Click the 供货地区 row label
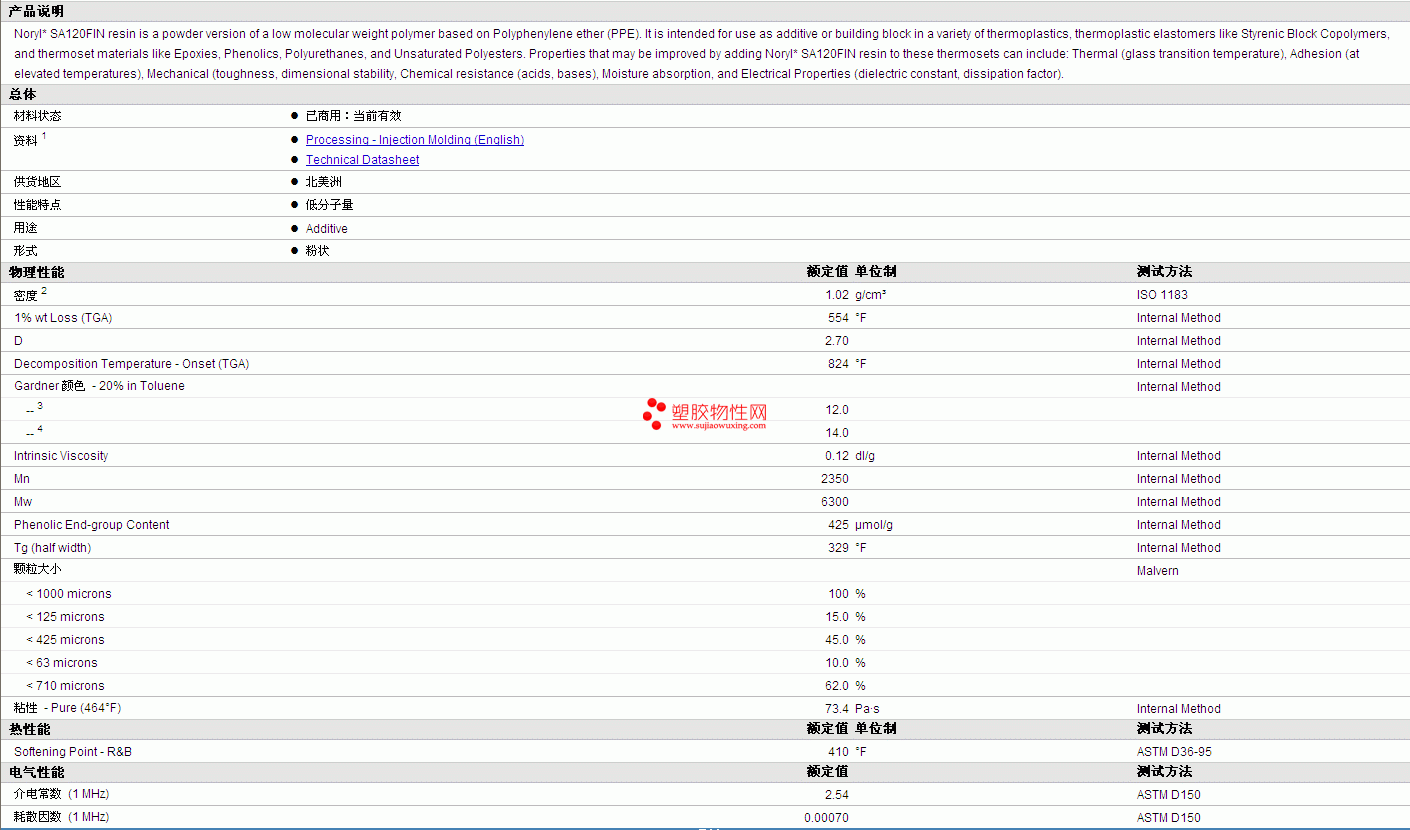Viewport: 1410px width, 830px height. (38, 182)
